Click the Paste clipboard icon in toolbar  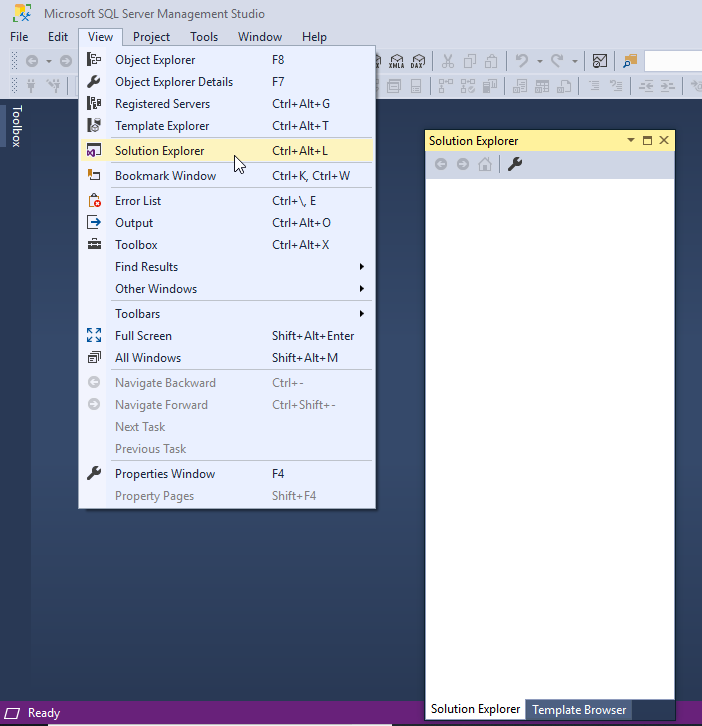(491, 61)
